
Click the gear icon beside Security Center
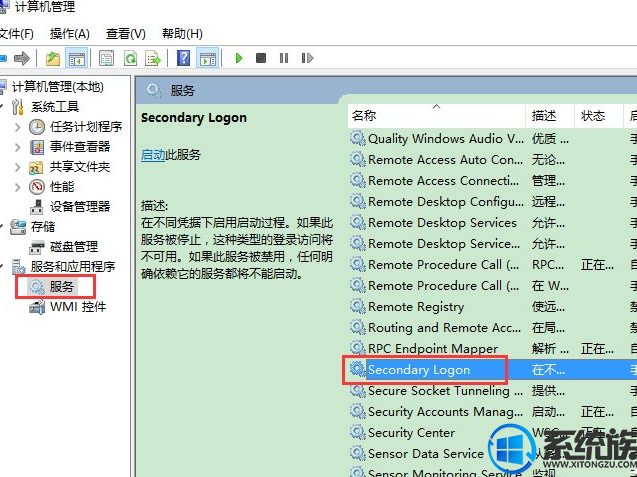click(x=358, y=432)
